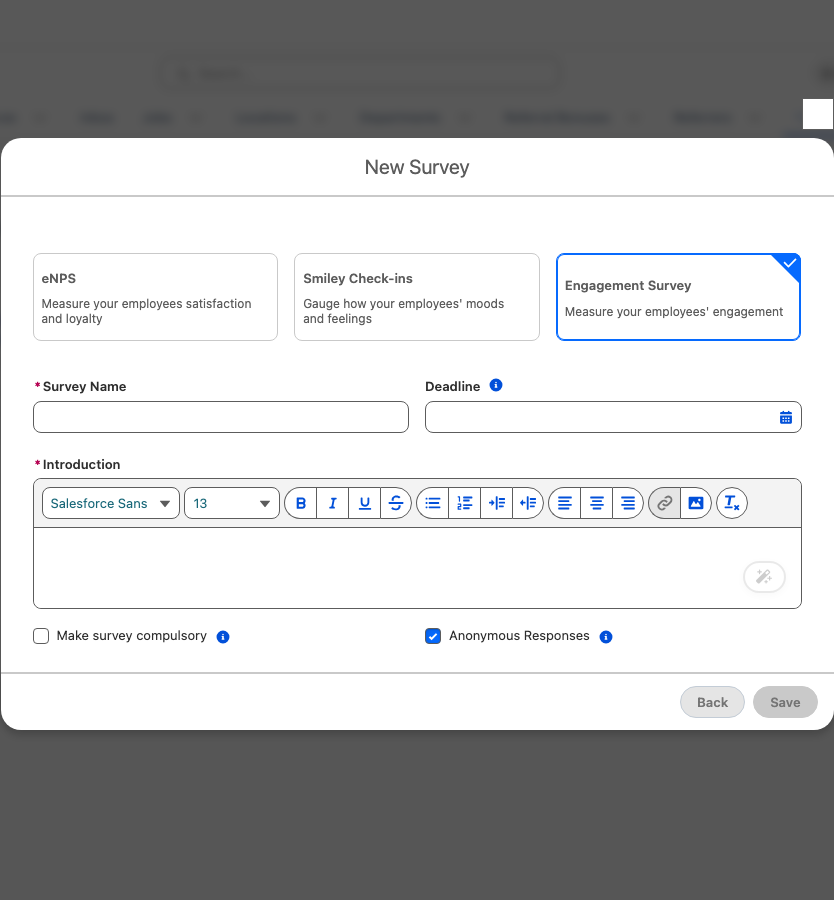
Task: Select the eNPS survey type card
Action: 156,297
